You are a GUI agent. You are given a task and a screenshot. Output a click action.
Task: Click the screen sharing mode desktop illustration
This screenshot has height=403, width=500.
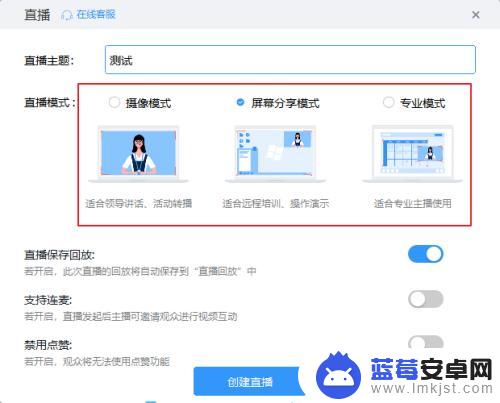pos(275,154)
